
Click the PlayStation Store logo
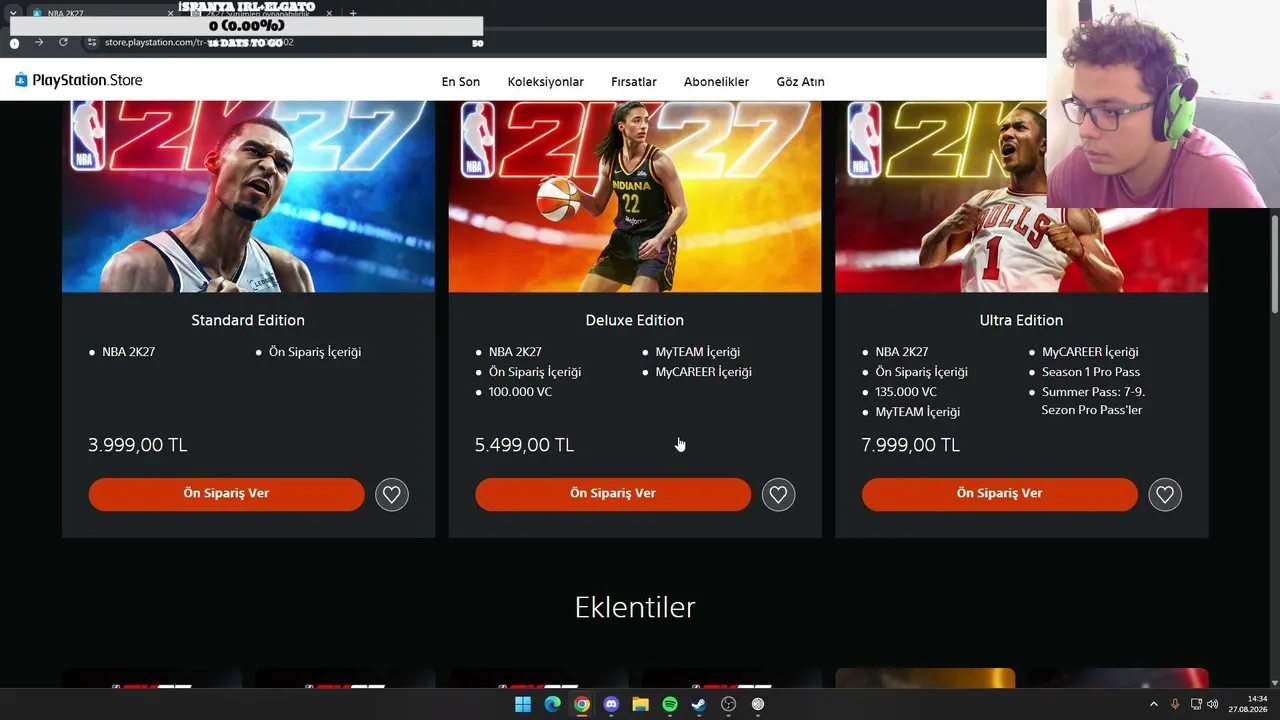point(79,80)
